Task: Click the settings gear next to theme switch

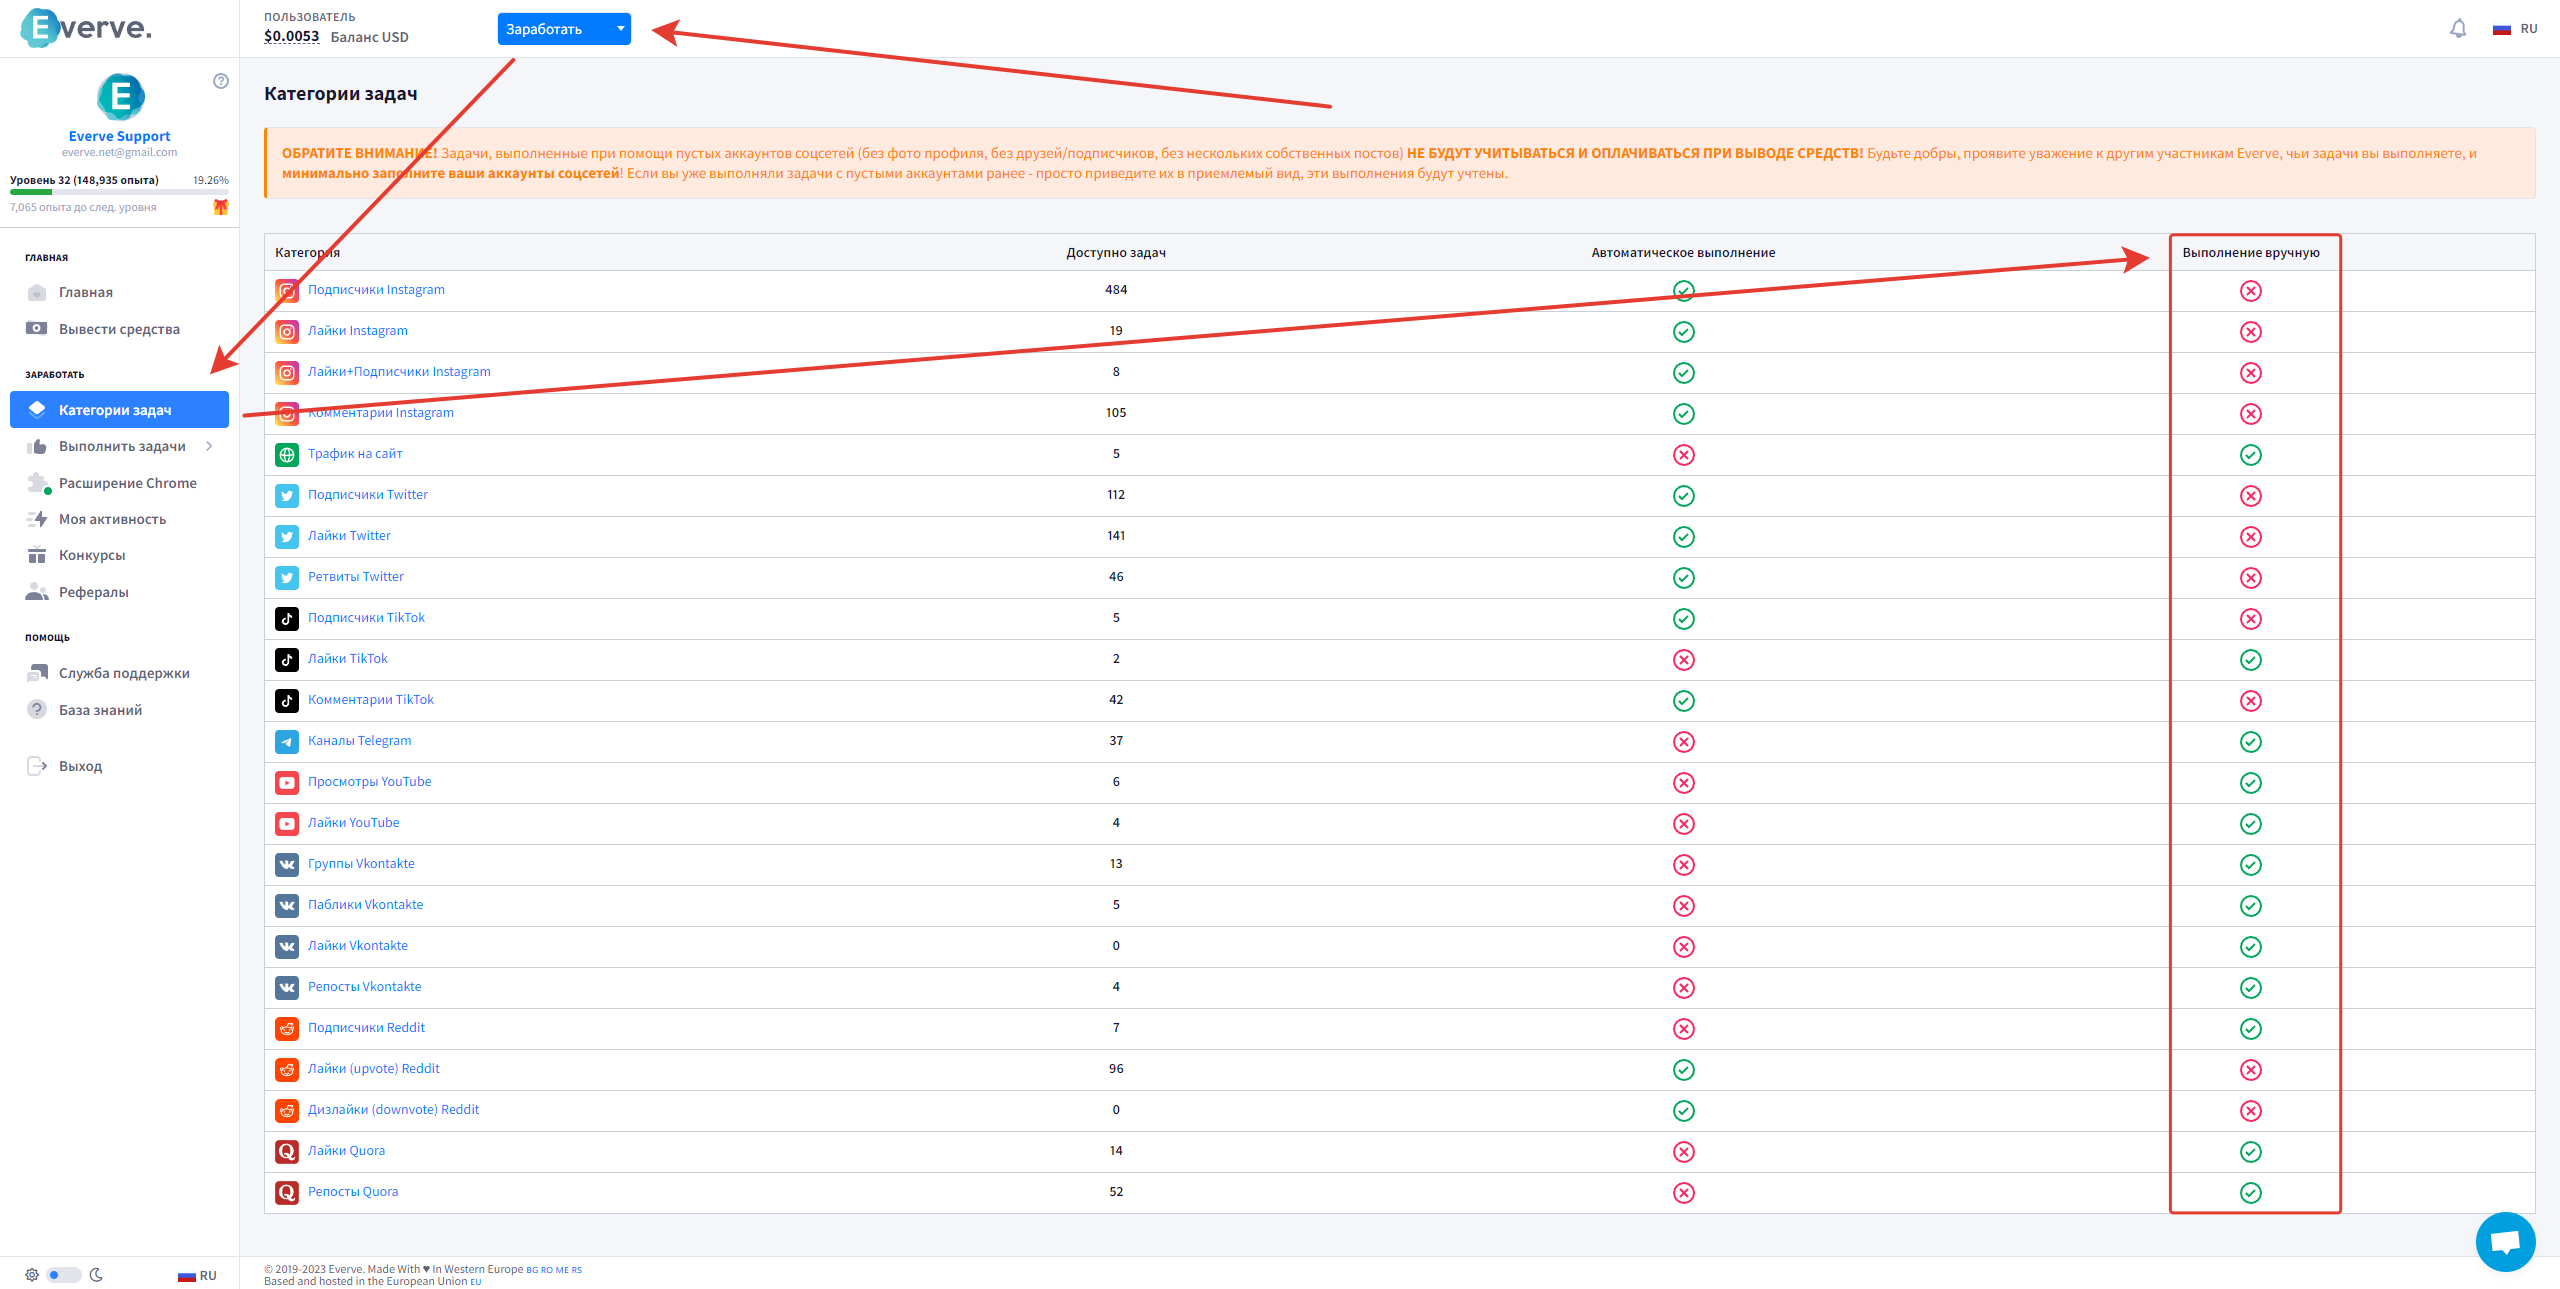Action: click(x=32, y=1275)
